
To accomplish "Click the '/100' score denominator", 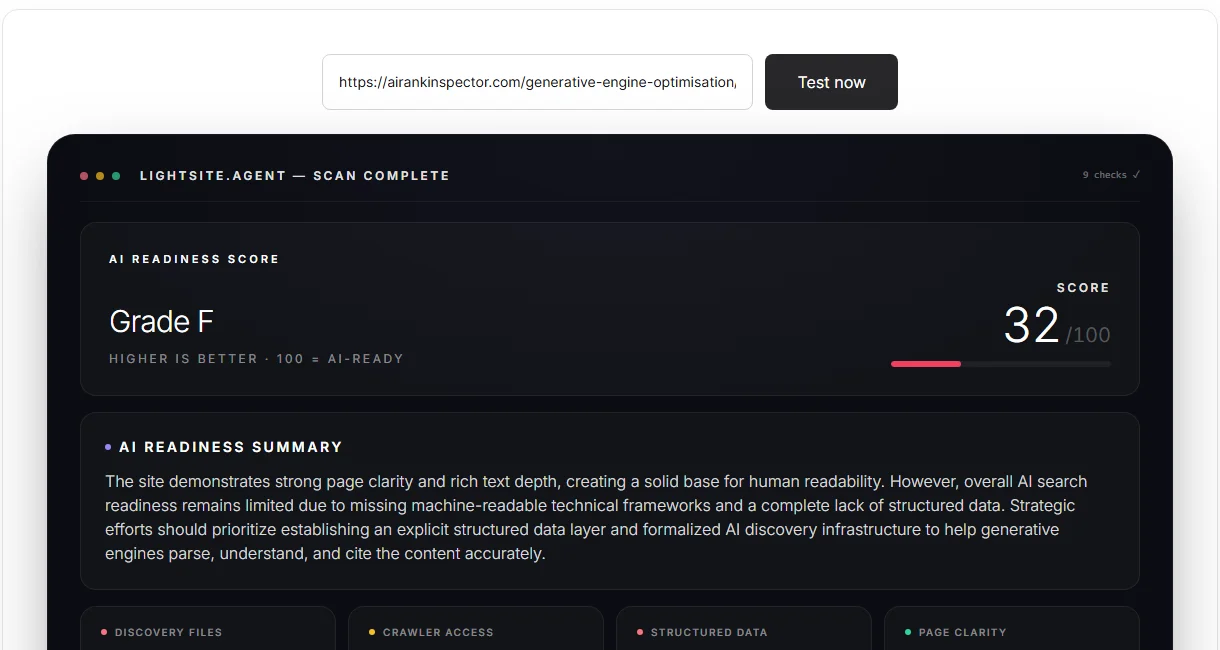I will (x=1088, y=335).
